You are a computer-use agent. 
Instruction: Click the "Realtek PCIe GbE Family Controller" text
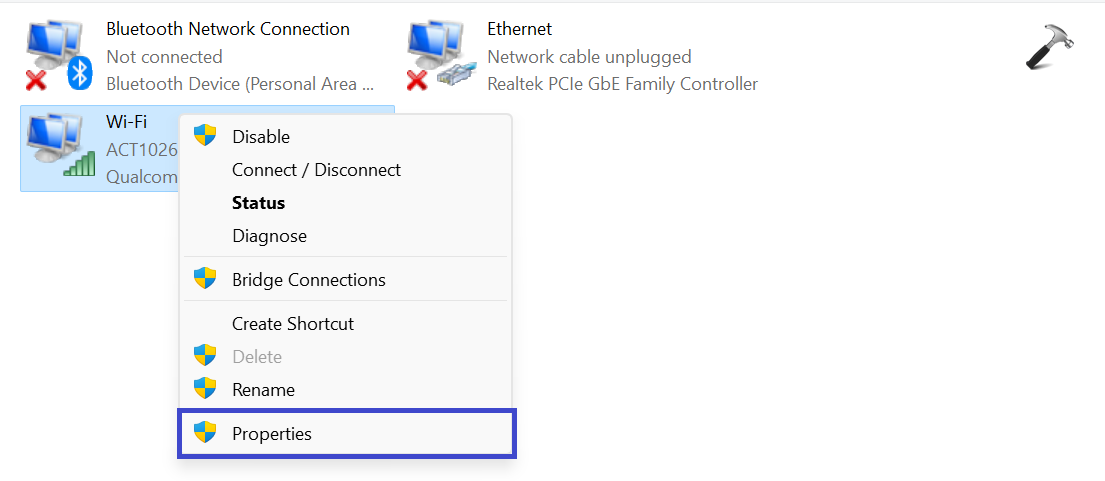click(x=622, y=84)
